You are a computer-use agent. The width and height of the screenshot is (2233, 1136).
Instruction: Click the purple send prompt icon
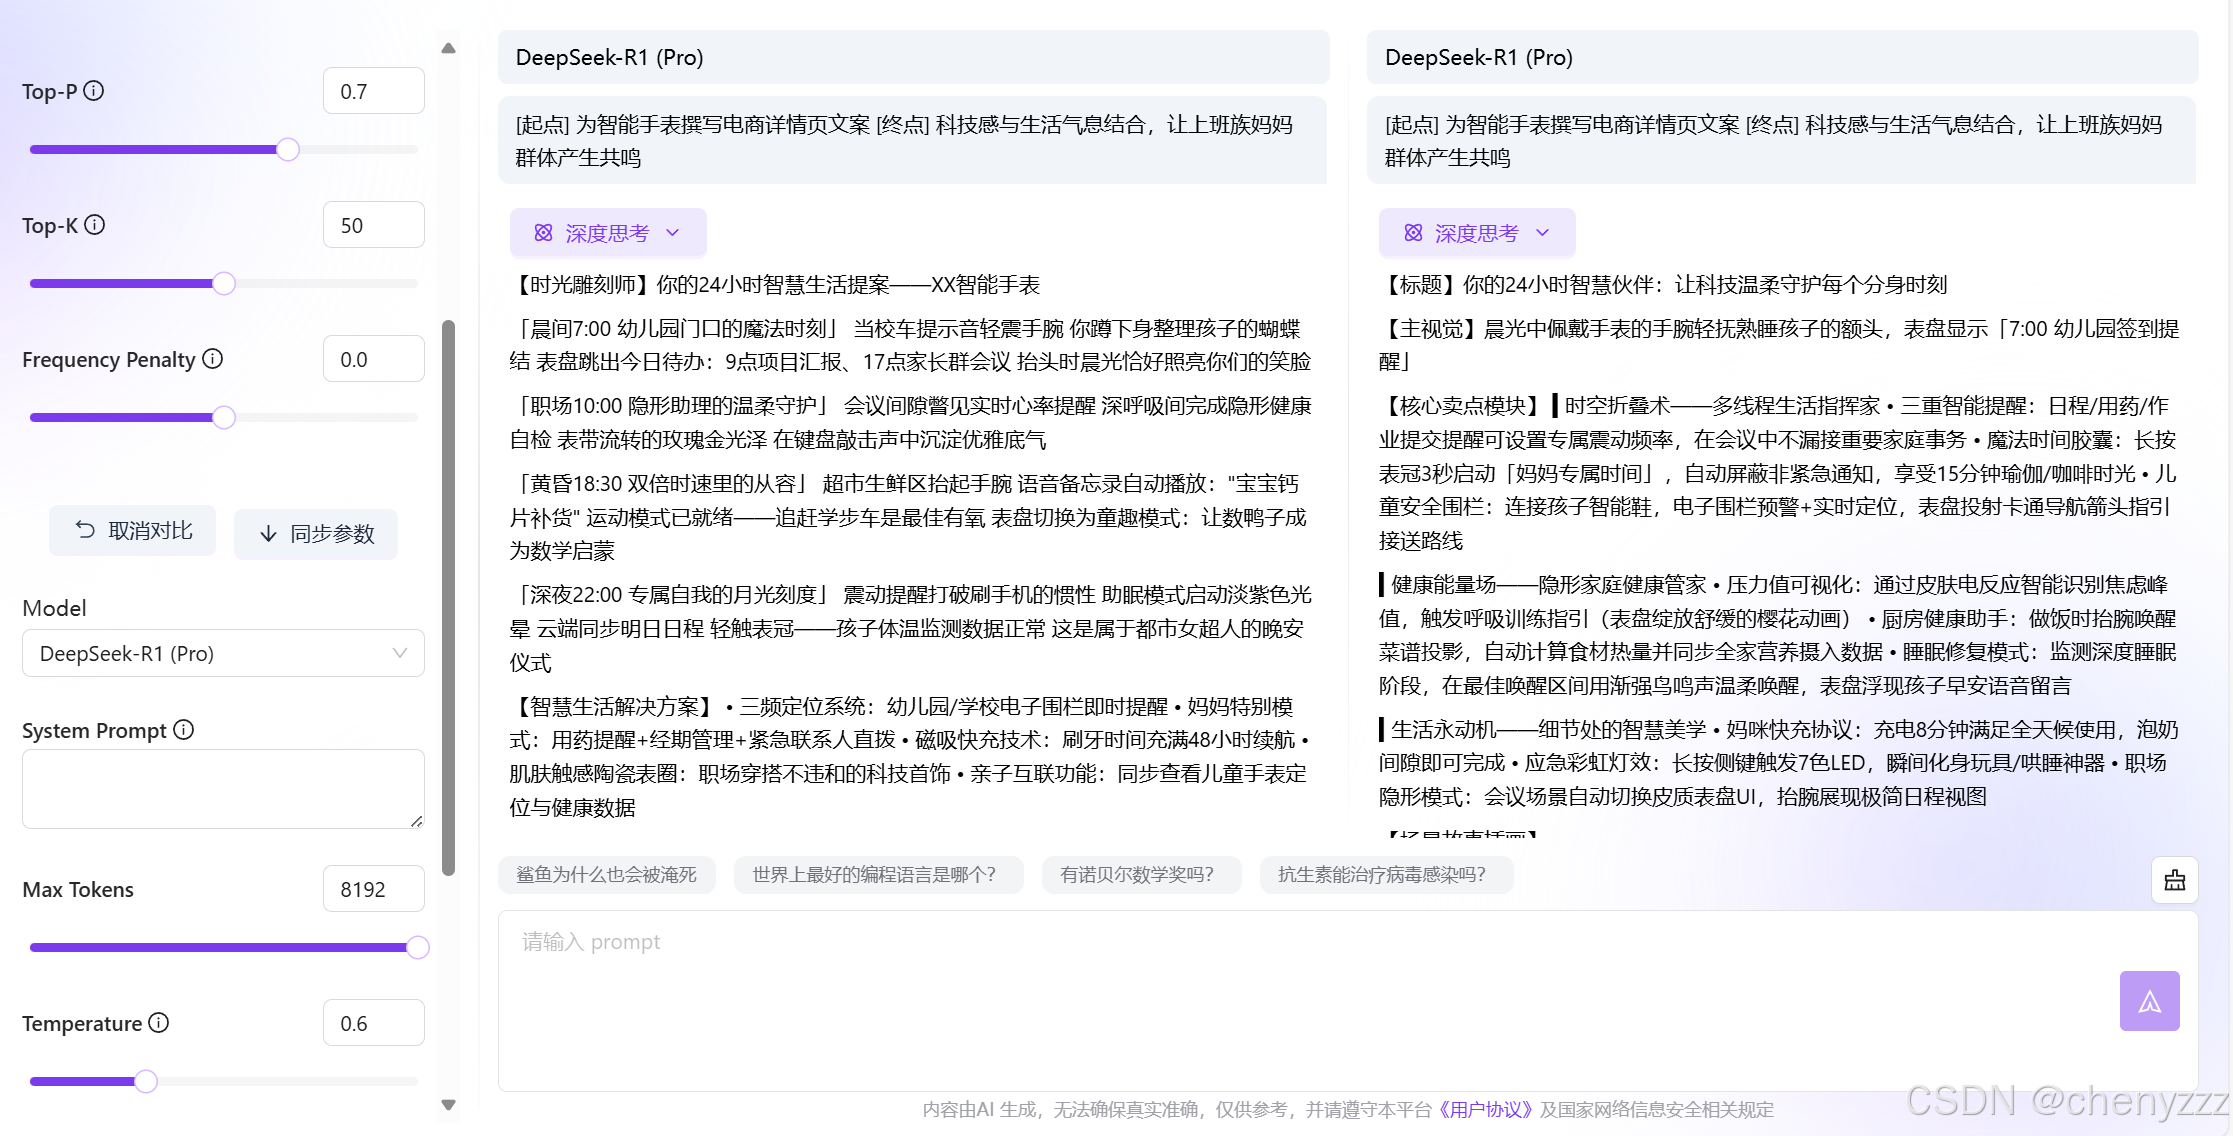point(2149,1001)
